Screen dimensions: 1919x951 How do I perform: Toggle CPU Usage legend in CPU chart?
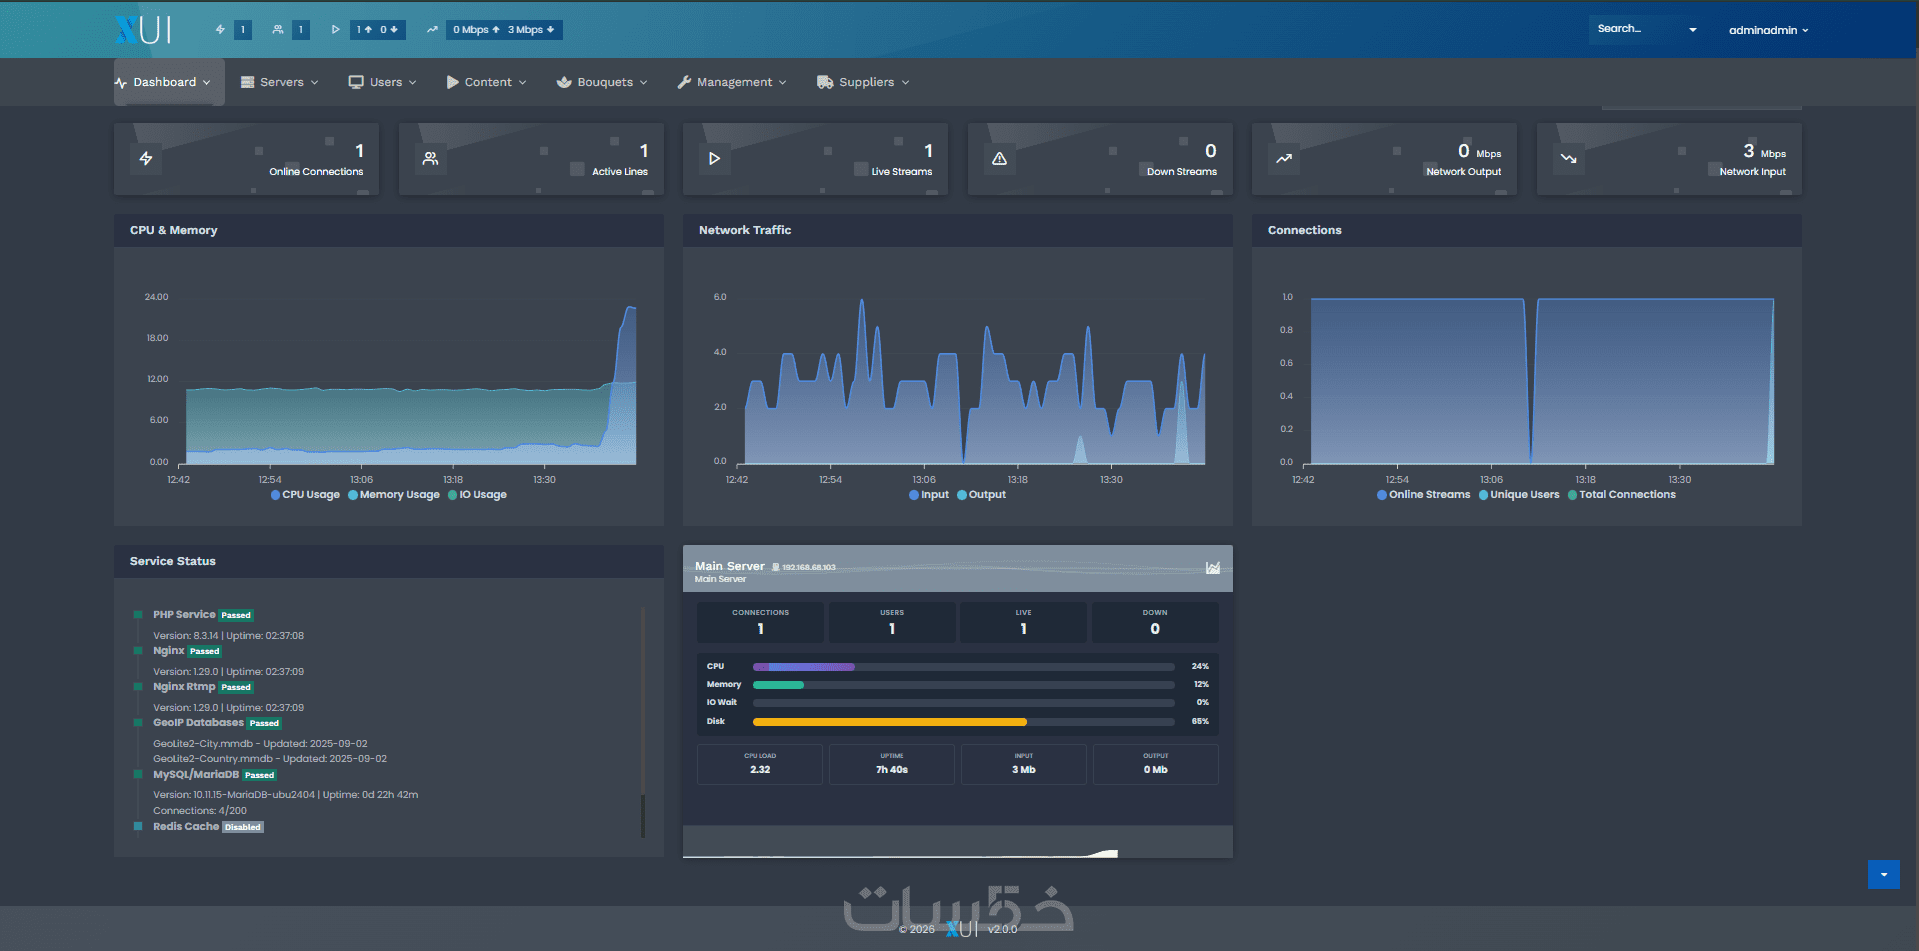click(305, 495)
